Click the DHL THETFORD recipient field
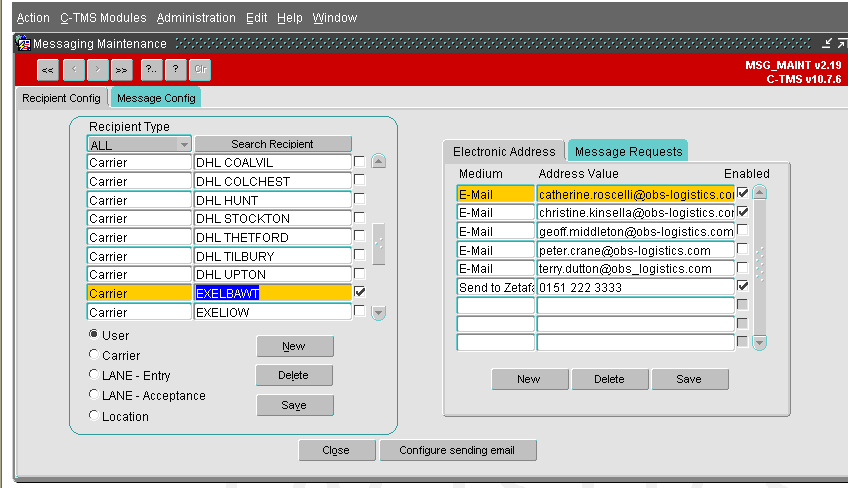 (x=273, y=238)
